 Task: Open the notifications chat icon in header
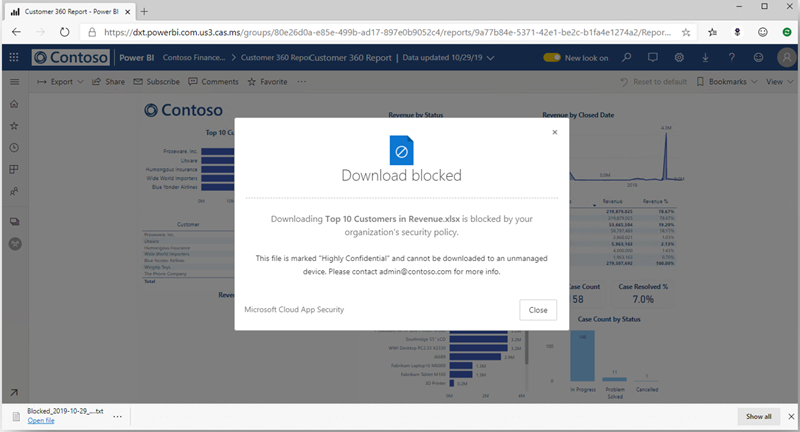pyautogui.click(x=654, y=58)
